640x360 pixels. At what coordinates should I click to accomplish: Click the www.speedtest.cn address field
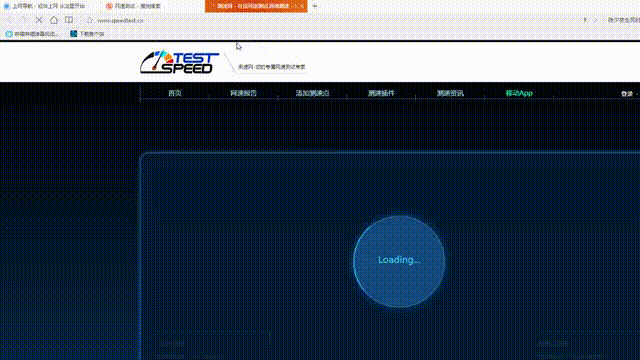pos(120,20)
